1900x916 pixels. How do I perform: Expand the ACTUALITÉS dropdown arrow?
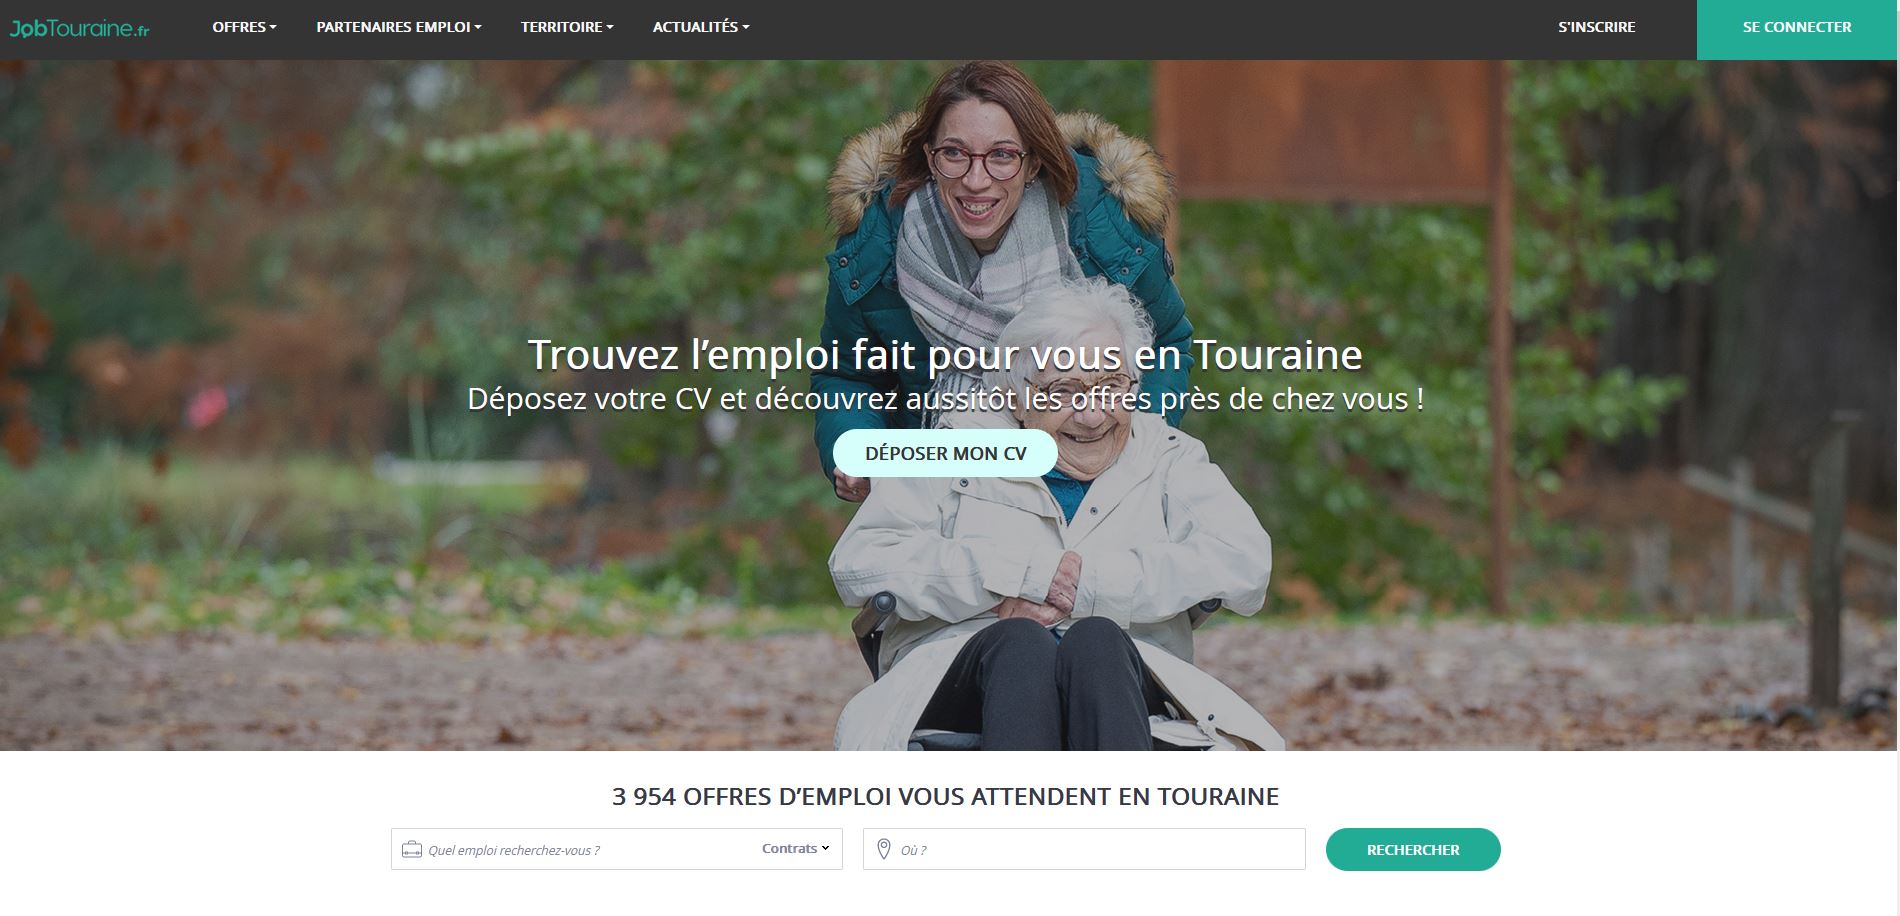[745, 28]
